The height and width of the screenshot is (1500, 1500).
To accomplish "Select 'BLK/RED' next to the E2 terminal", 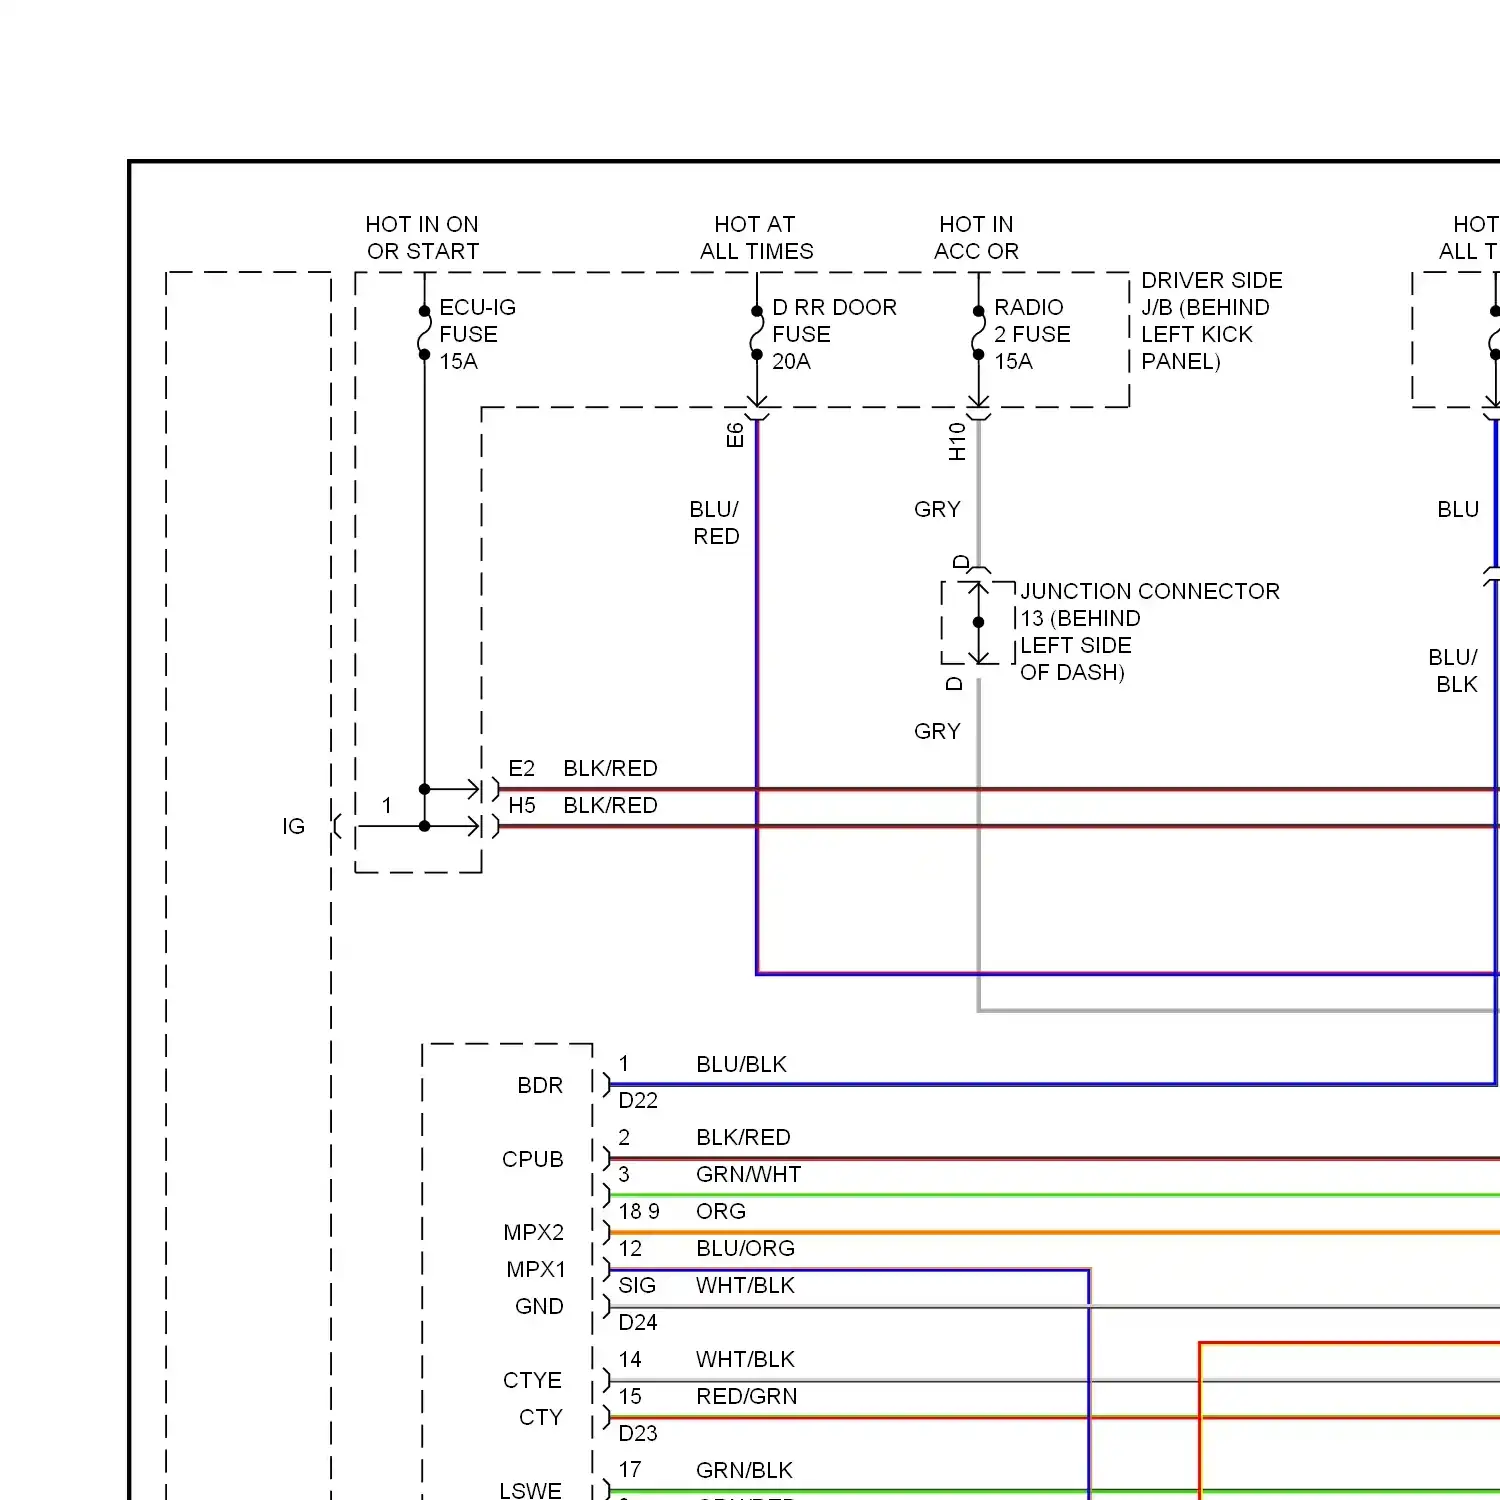I will 610,769.
